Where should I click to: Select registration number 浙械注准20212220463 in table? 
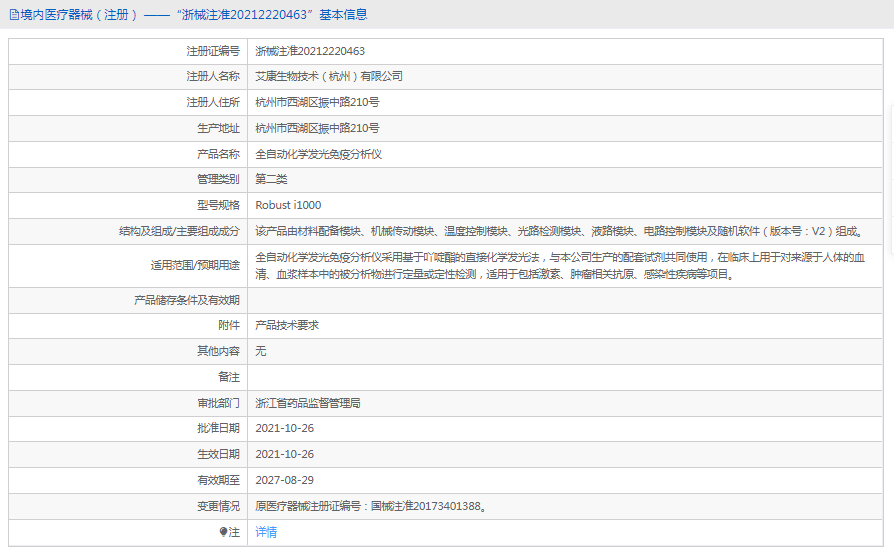[310, 51]
